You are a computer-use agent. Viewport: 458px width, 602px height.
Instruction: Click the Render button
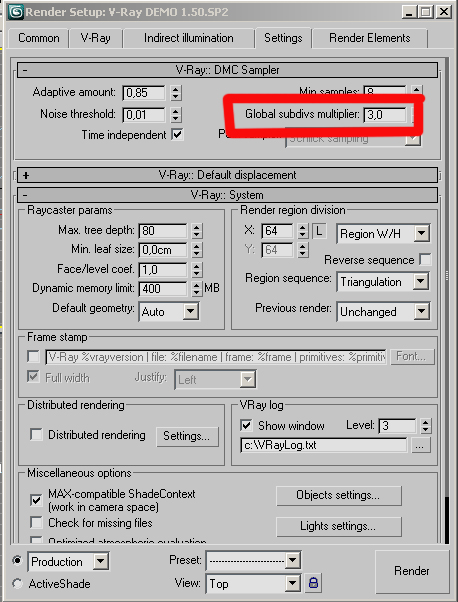412,571
